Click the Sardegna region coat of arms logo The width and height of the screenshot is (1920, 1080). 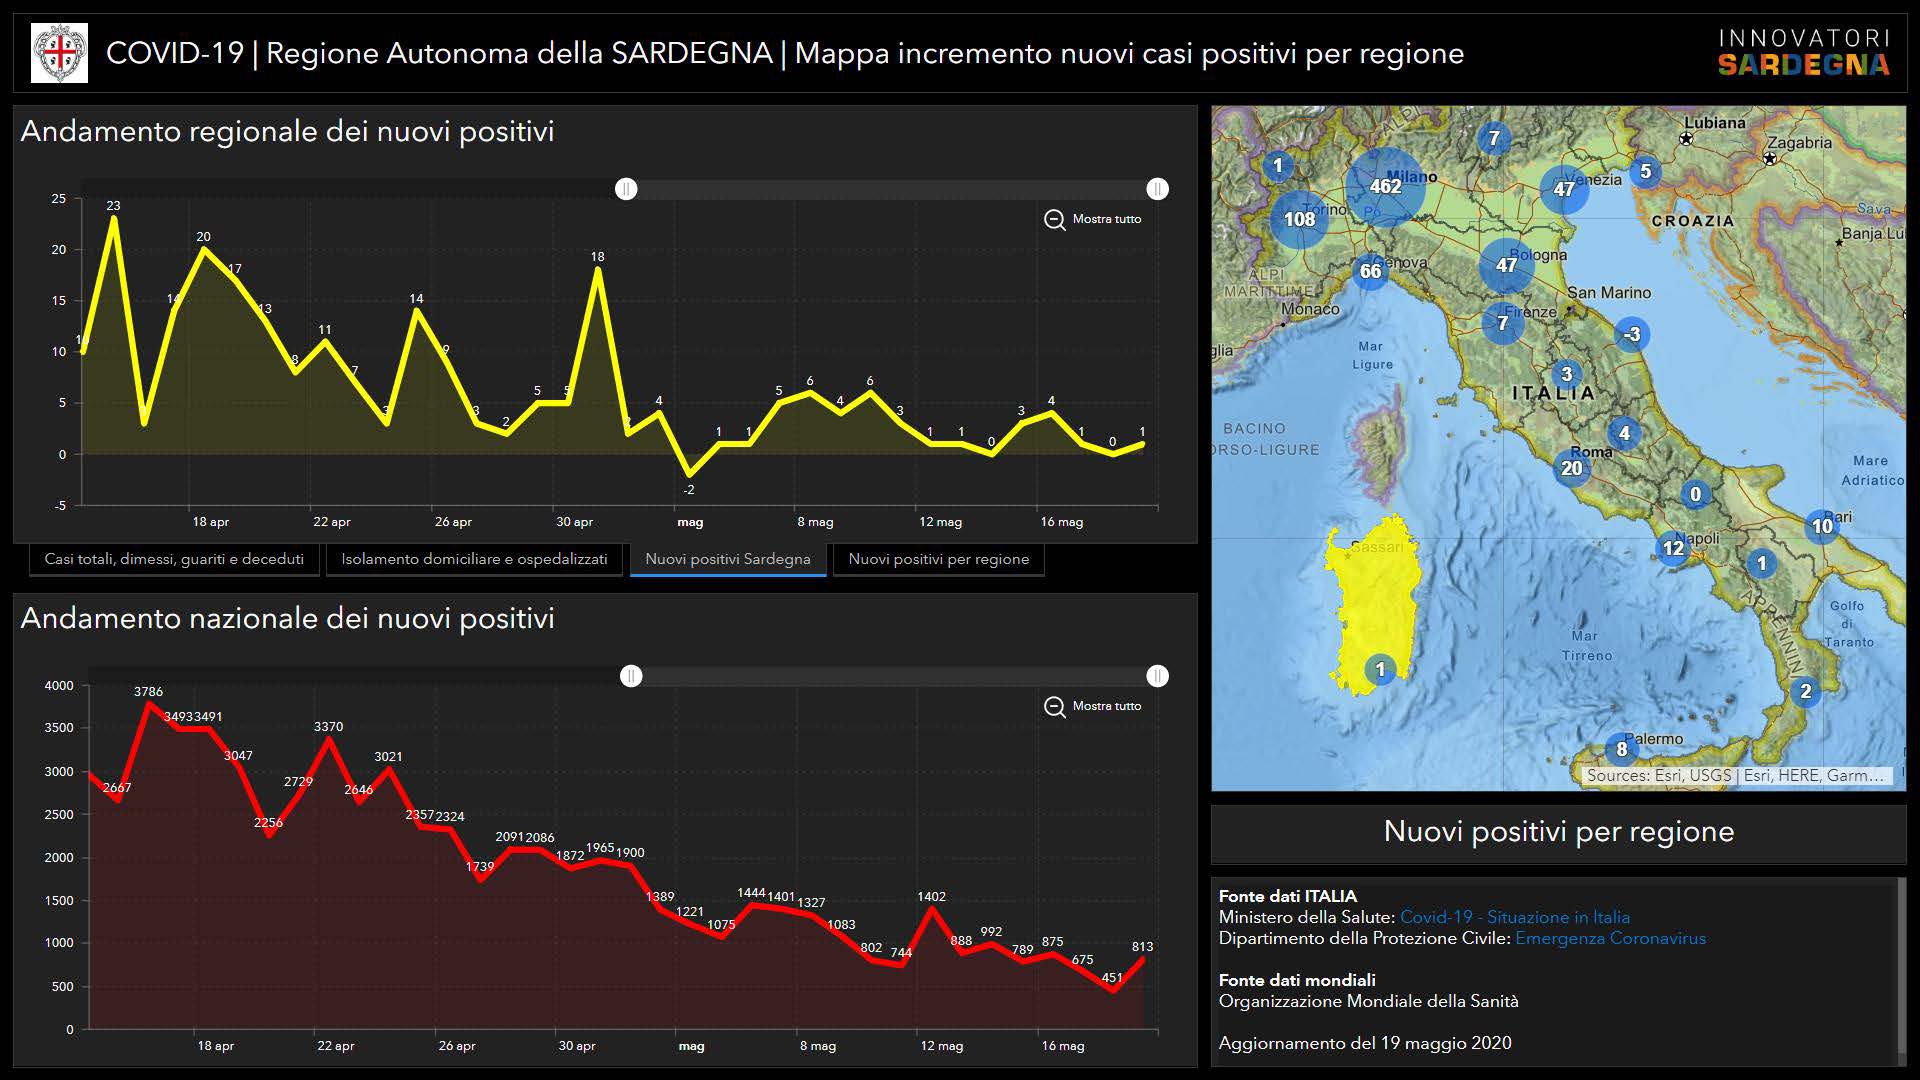click(59, 53)
